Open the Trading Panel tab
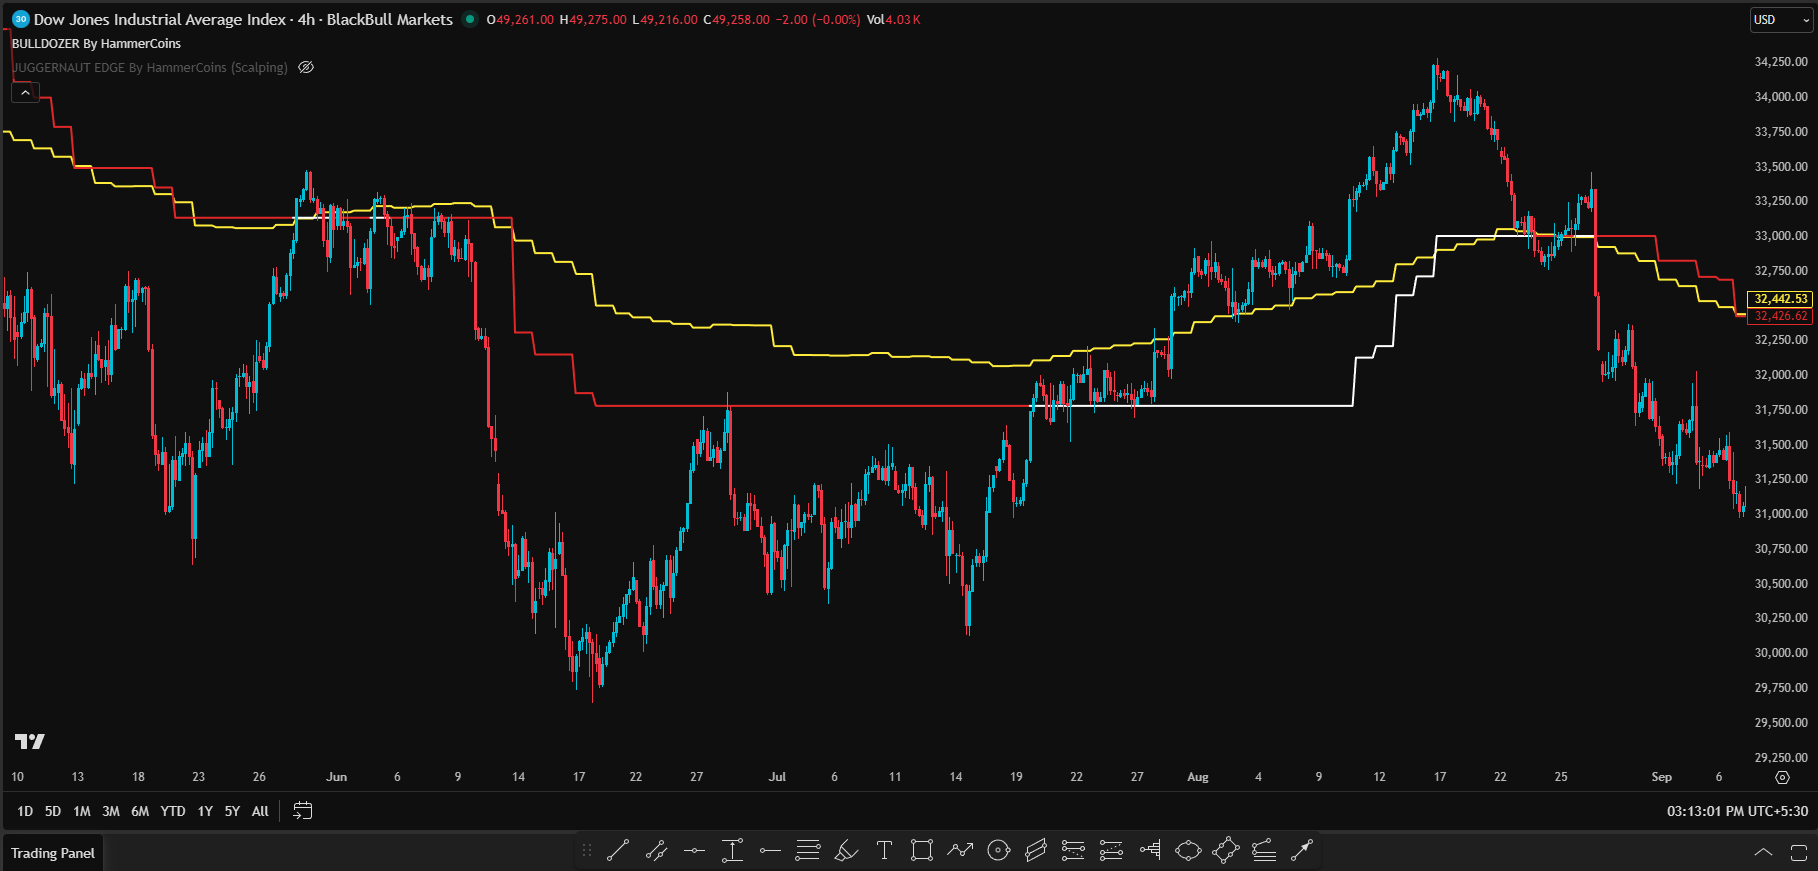This screenshot has height=871, width=1818. pos(53,853)
